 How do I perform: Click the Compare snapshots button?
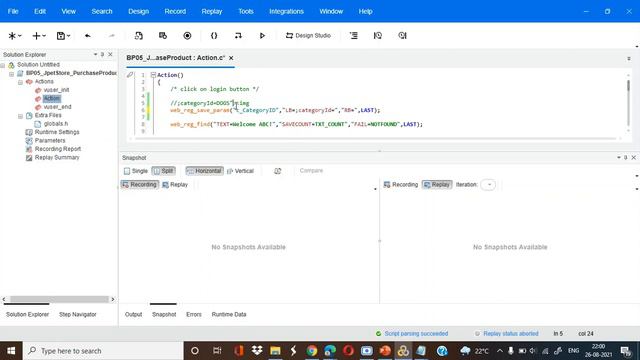(x=311, y=171)
